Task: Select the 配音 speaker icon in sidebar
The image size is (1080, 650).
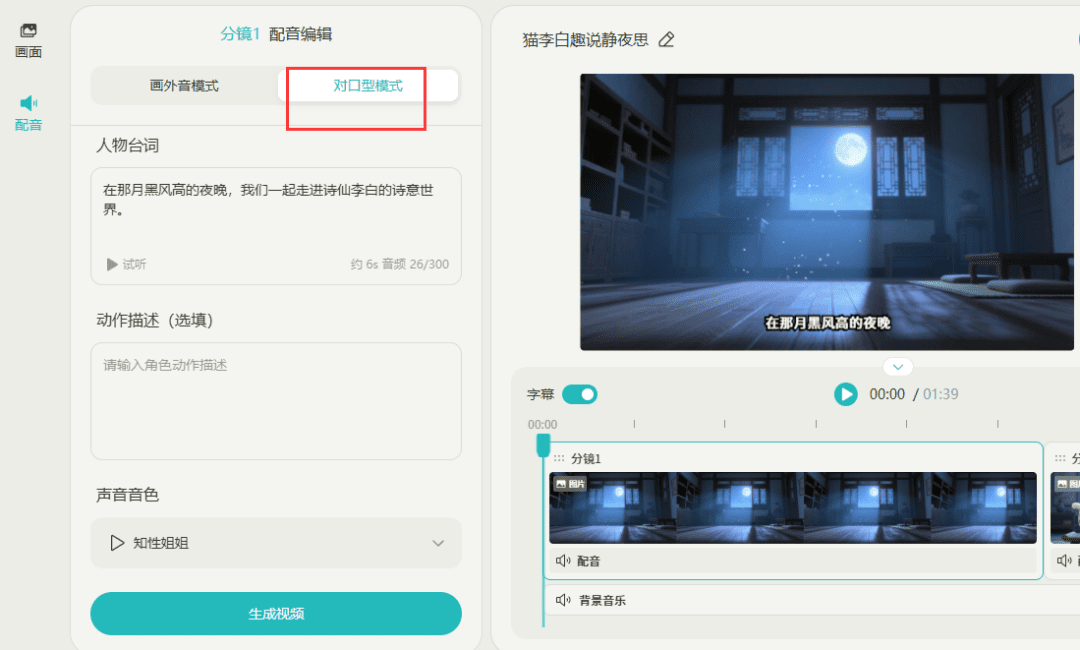Action: click(x=28, y=103)
